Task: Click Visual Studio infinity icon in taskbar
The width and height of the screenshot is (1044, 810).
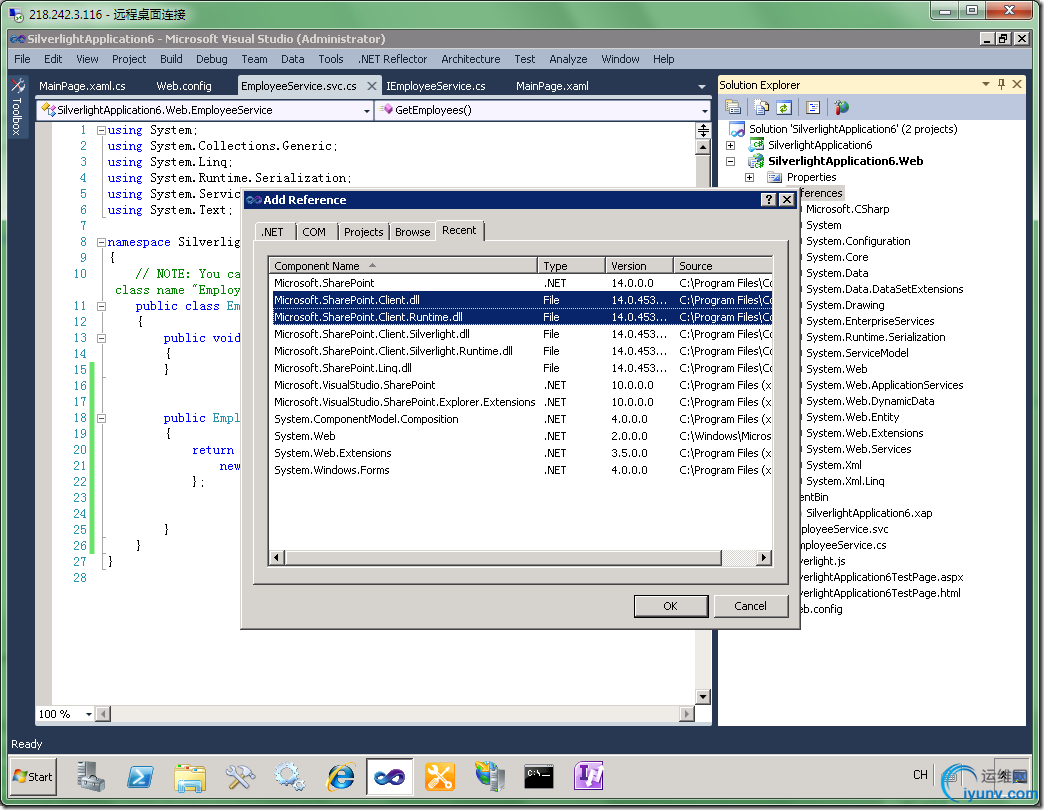Action: click(x=390, y=776)
